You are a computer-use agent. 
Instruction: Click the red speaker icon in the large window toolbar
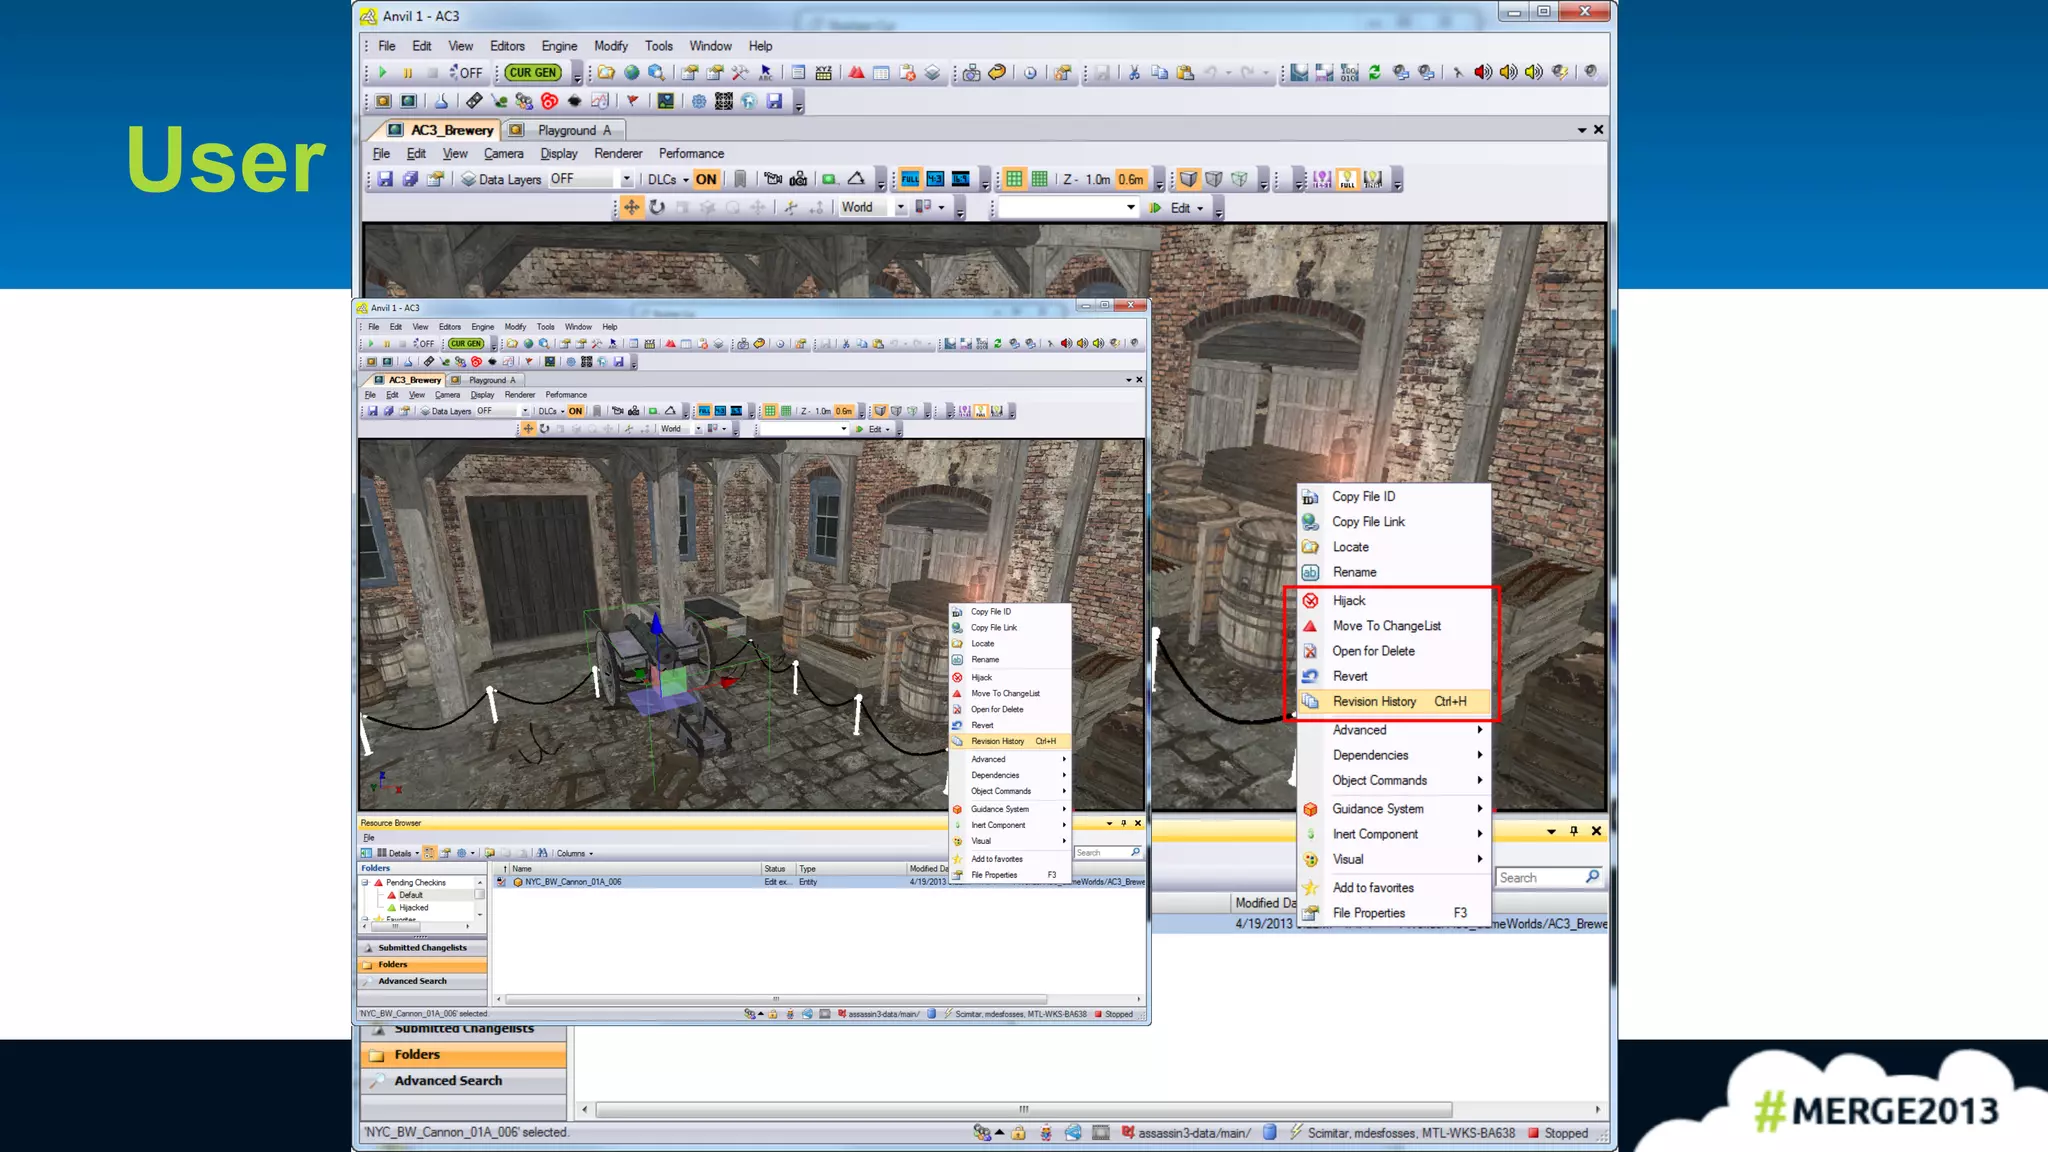(x=1483, y=72)
